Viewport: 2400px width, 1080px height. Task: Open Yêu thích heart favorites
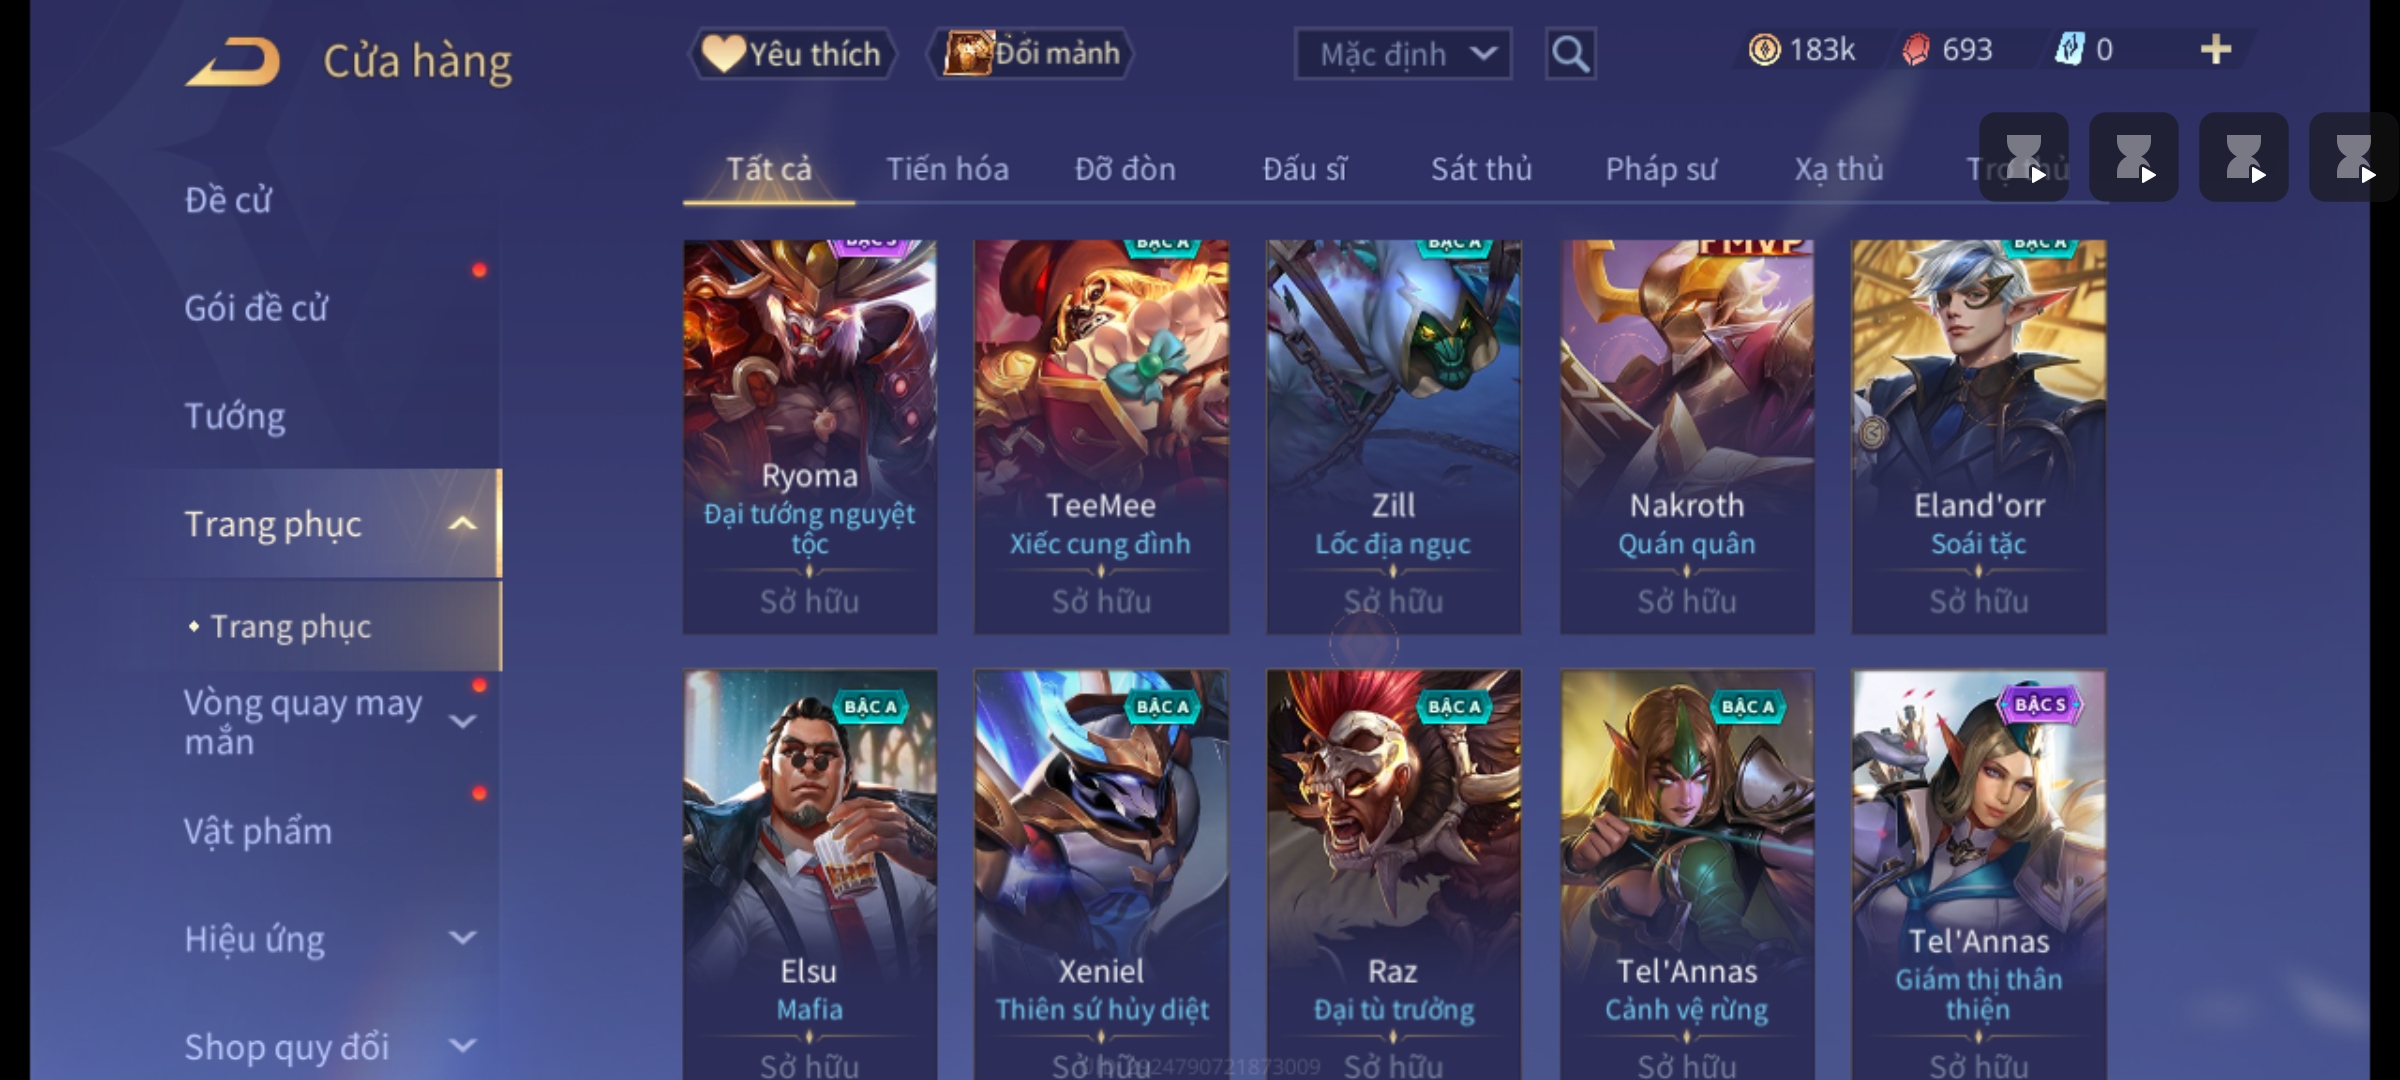tap(792, 53)
